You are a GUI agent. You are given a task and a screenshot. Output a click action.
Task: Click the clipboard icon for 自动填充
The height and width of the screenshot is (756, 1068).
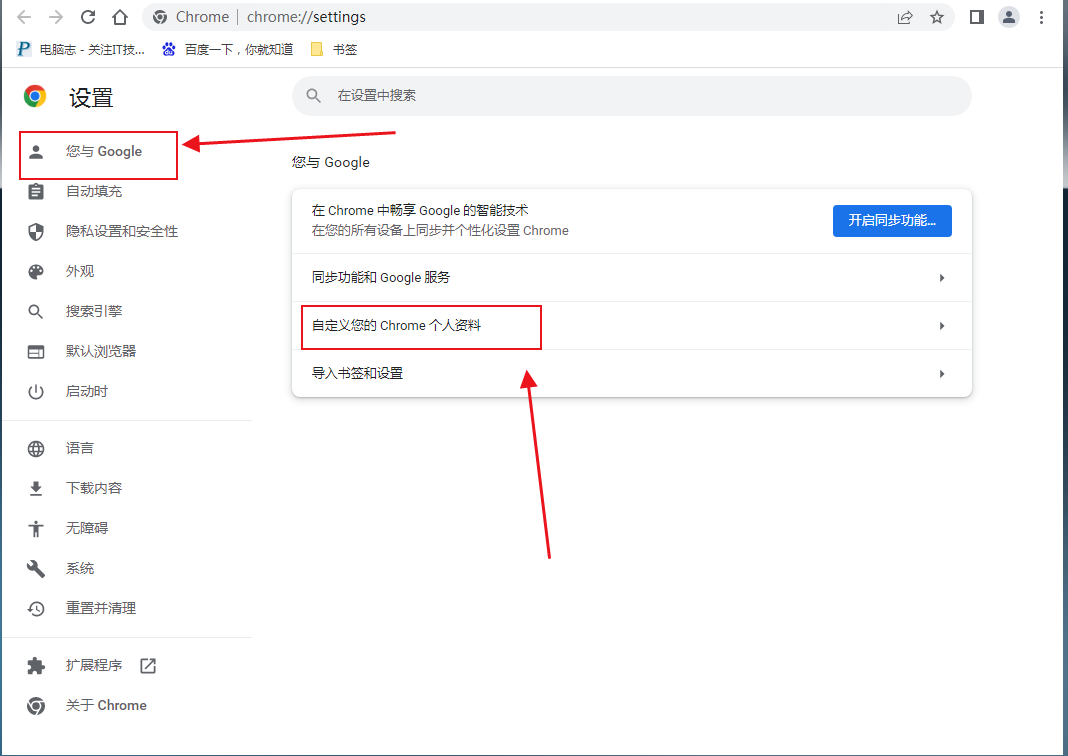36,191
